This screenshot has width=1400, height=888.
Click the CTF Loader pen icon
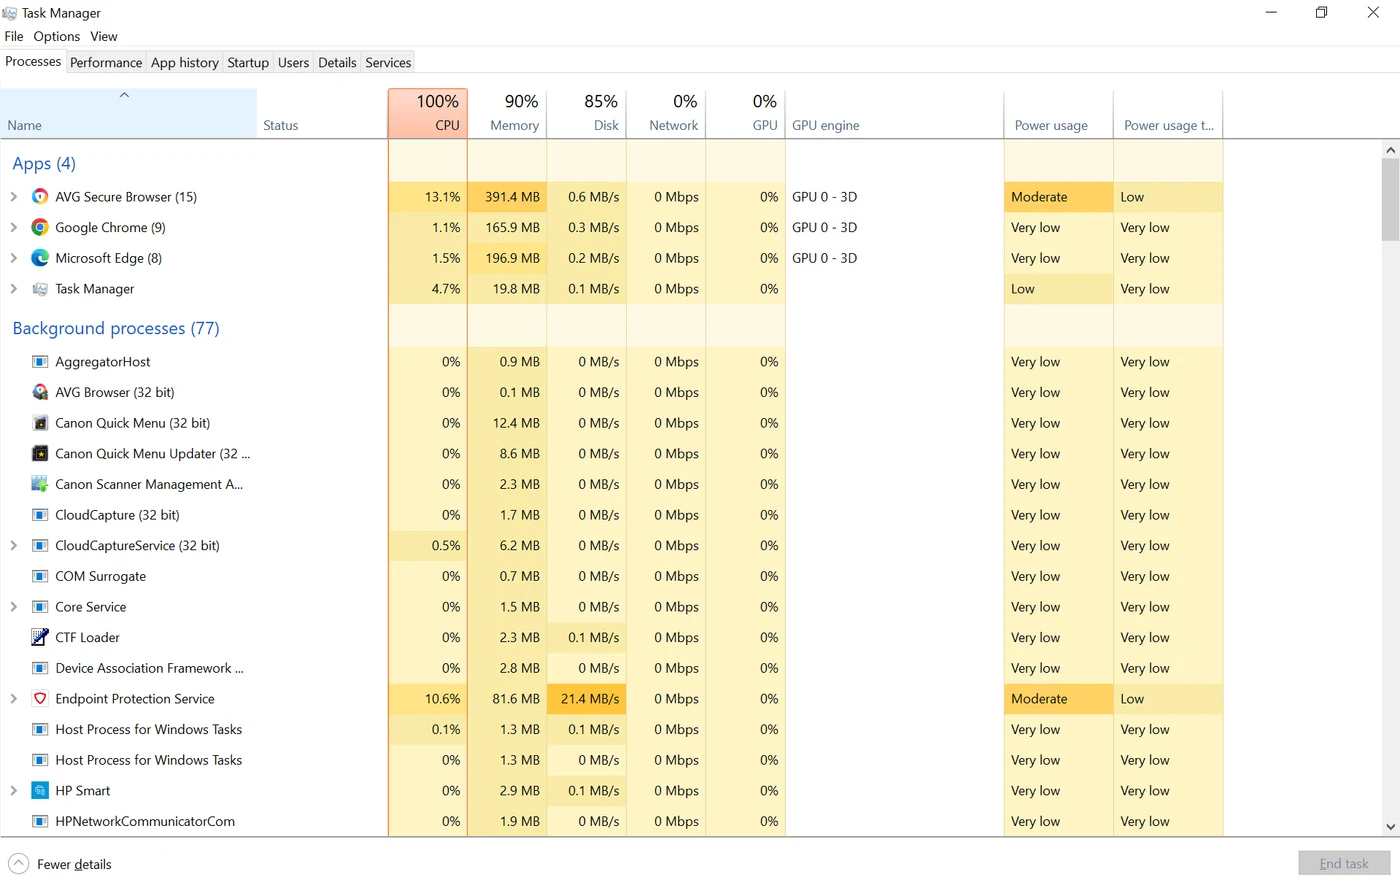(x=40, y=637)
